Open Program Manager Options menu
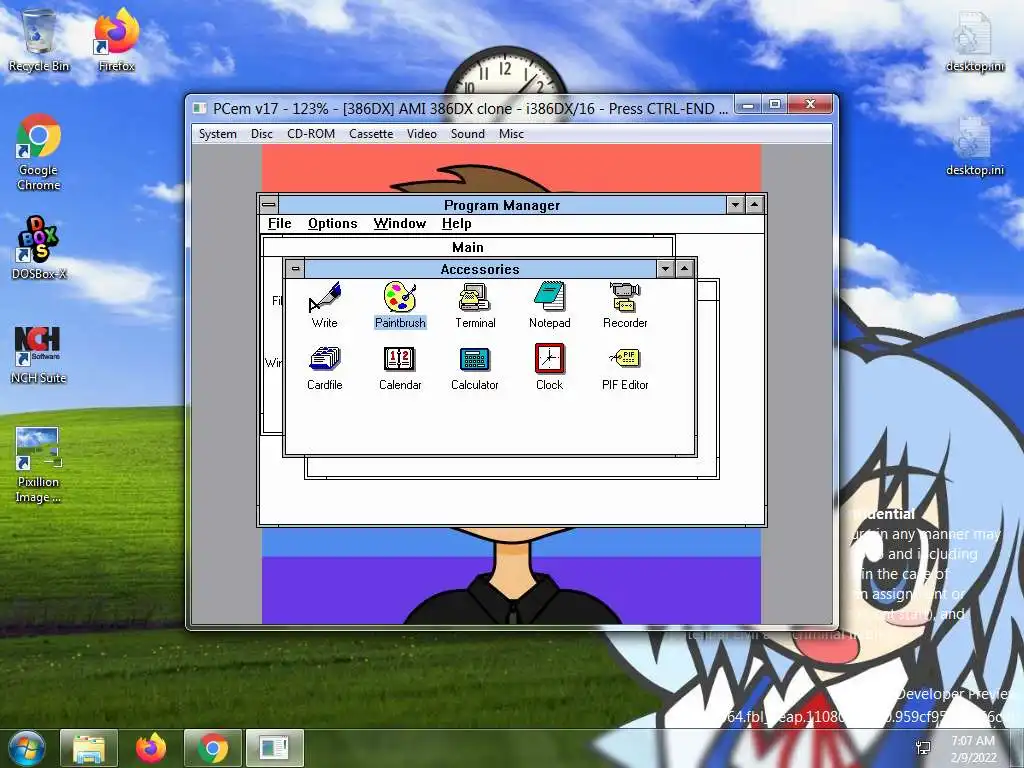 tap(332, 223)
